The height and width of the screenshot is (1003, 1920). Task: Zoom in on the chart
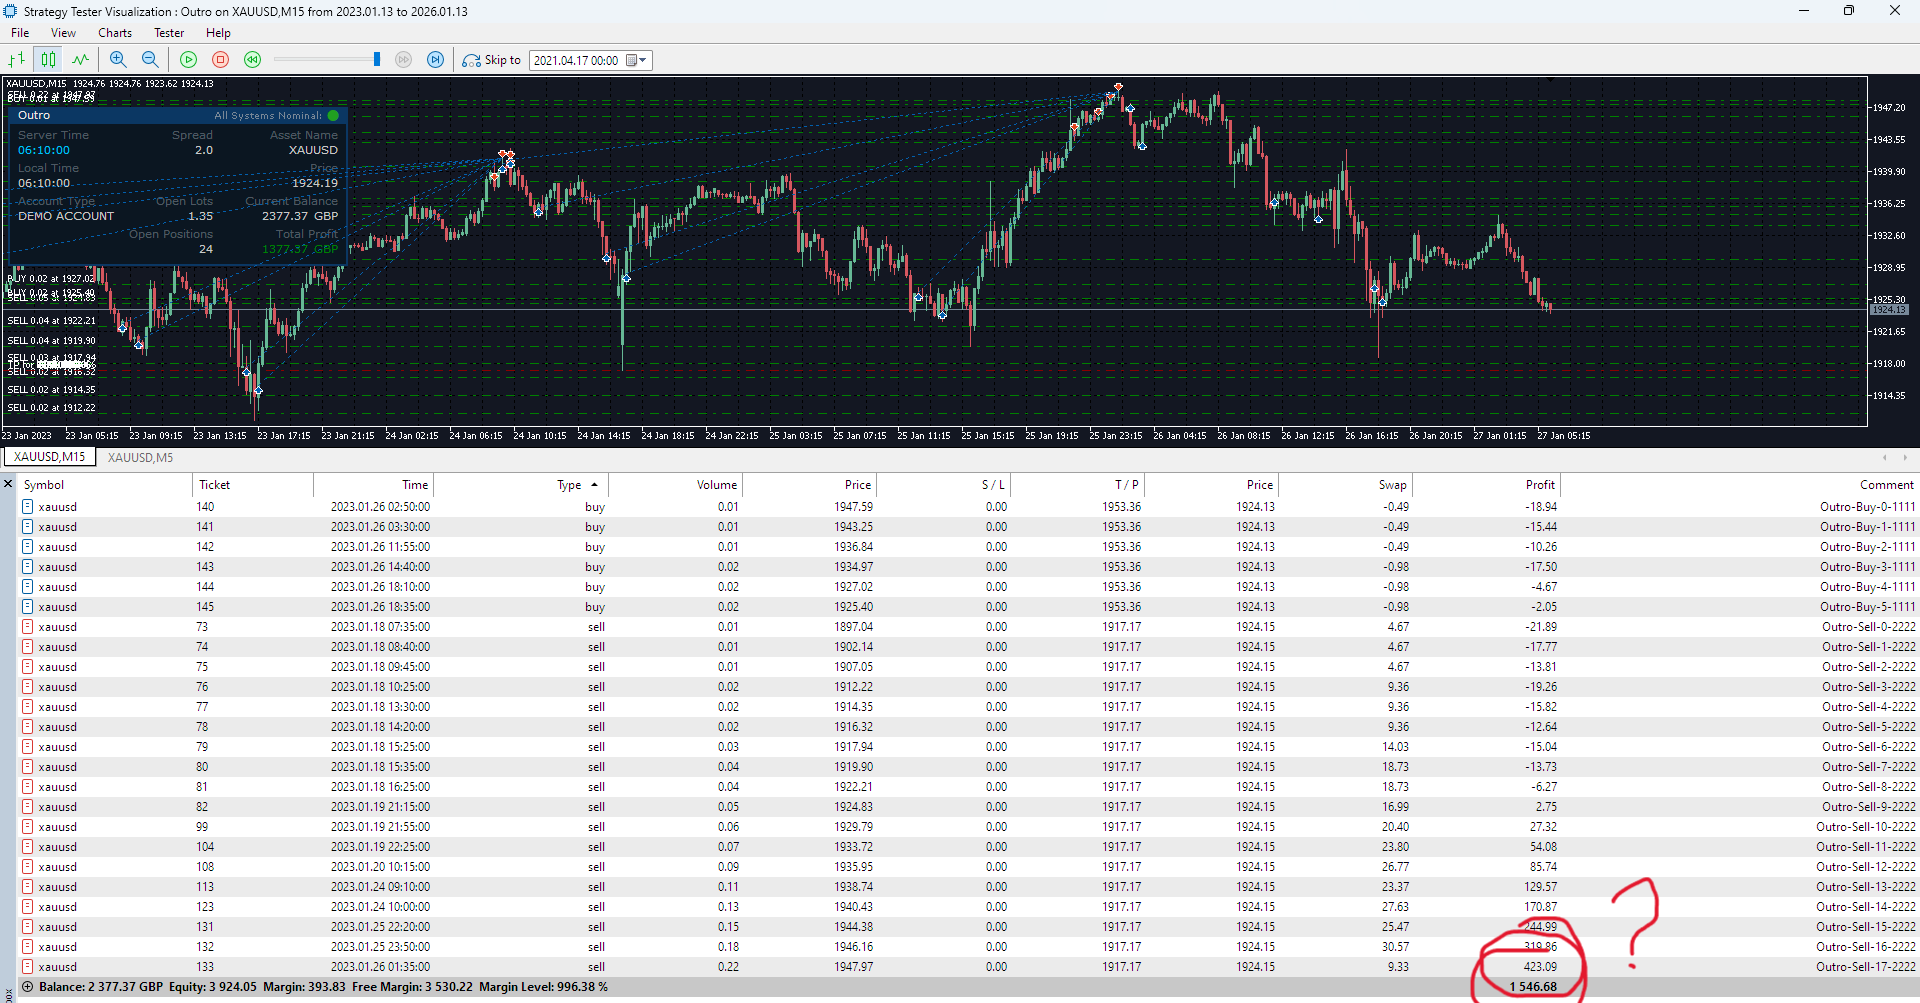118,60
